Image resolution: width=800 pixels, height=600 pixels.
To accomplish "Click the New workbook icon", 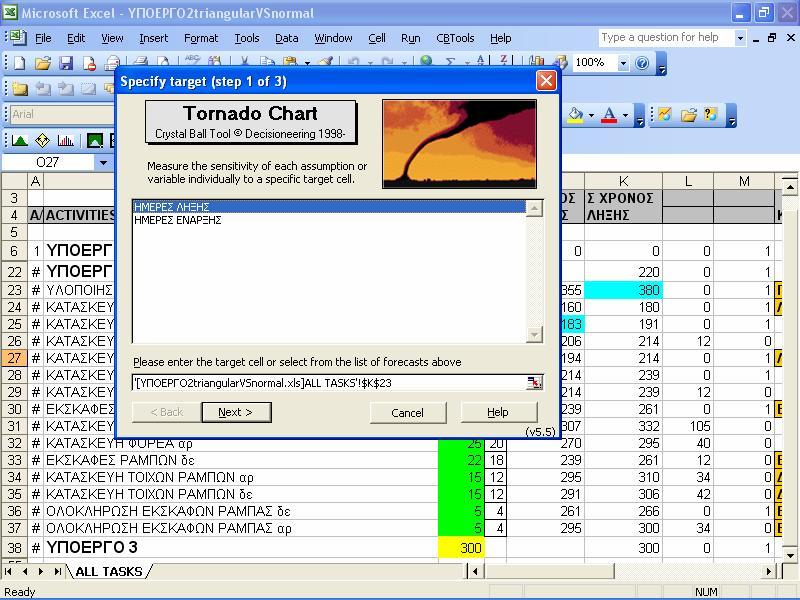I will tap(19, 63).
